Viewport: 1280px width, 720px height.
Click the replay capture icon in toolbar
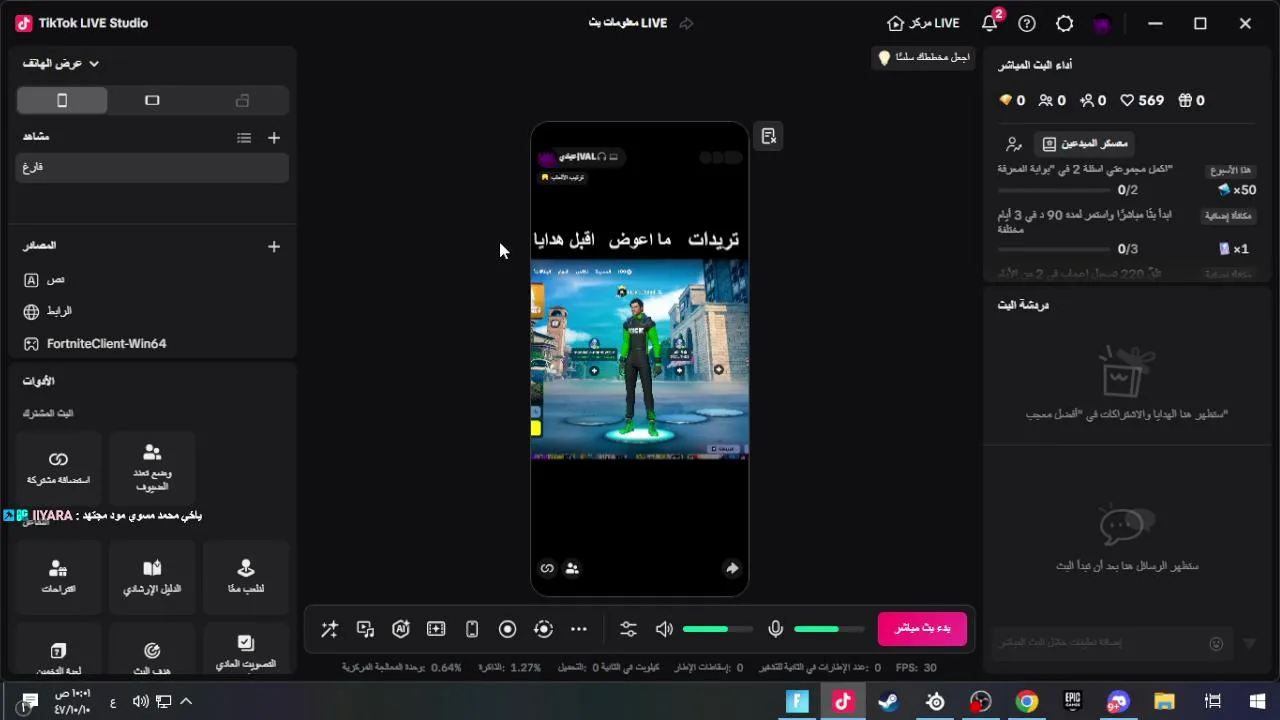(x=543, y=629)
